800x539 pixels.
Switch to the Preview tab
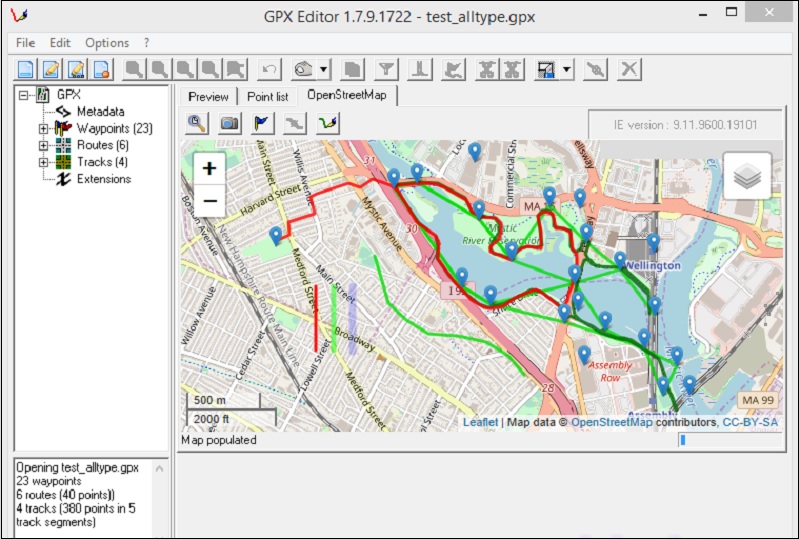click(x=208, y=96)
